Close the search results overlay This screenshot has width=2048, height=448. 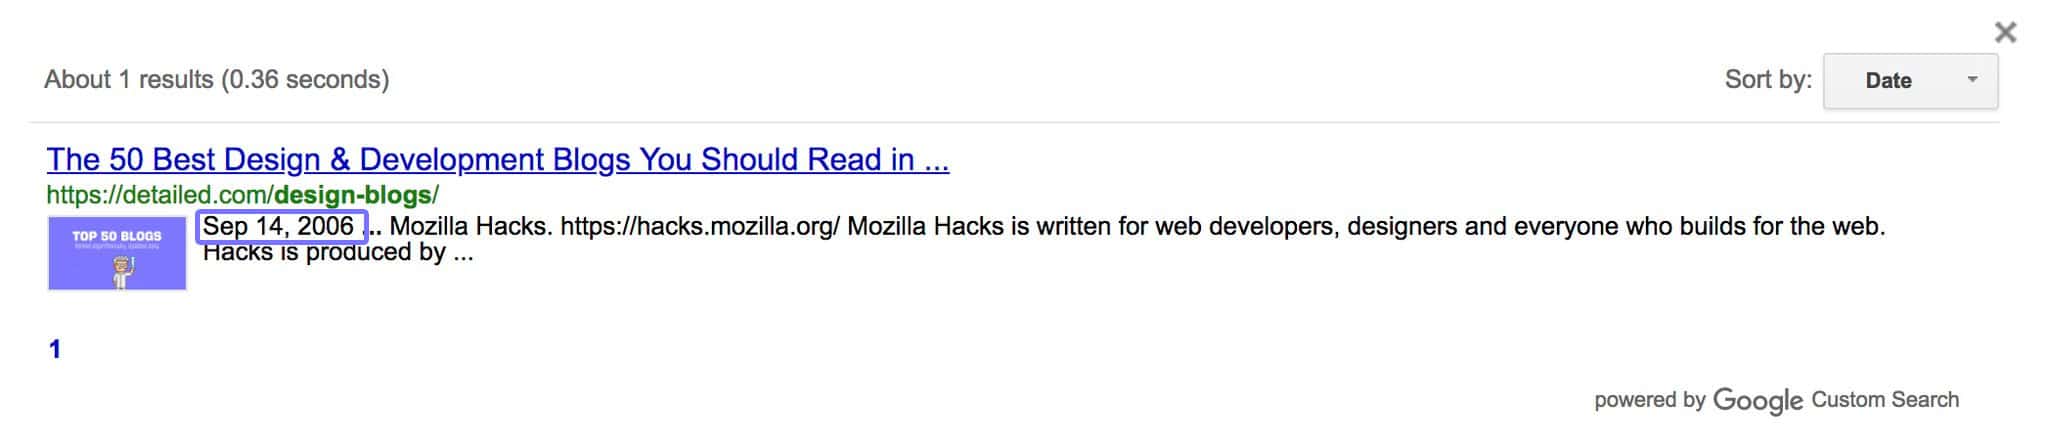coord(2005,32)
